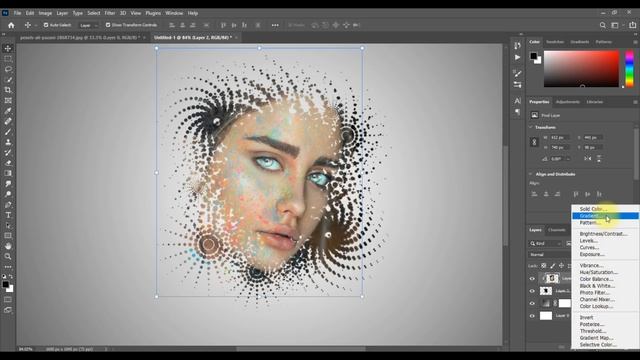
Task: Select the Eyedropper tool
Action: (8, 111)
